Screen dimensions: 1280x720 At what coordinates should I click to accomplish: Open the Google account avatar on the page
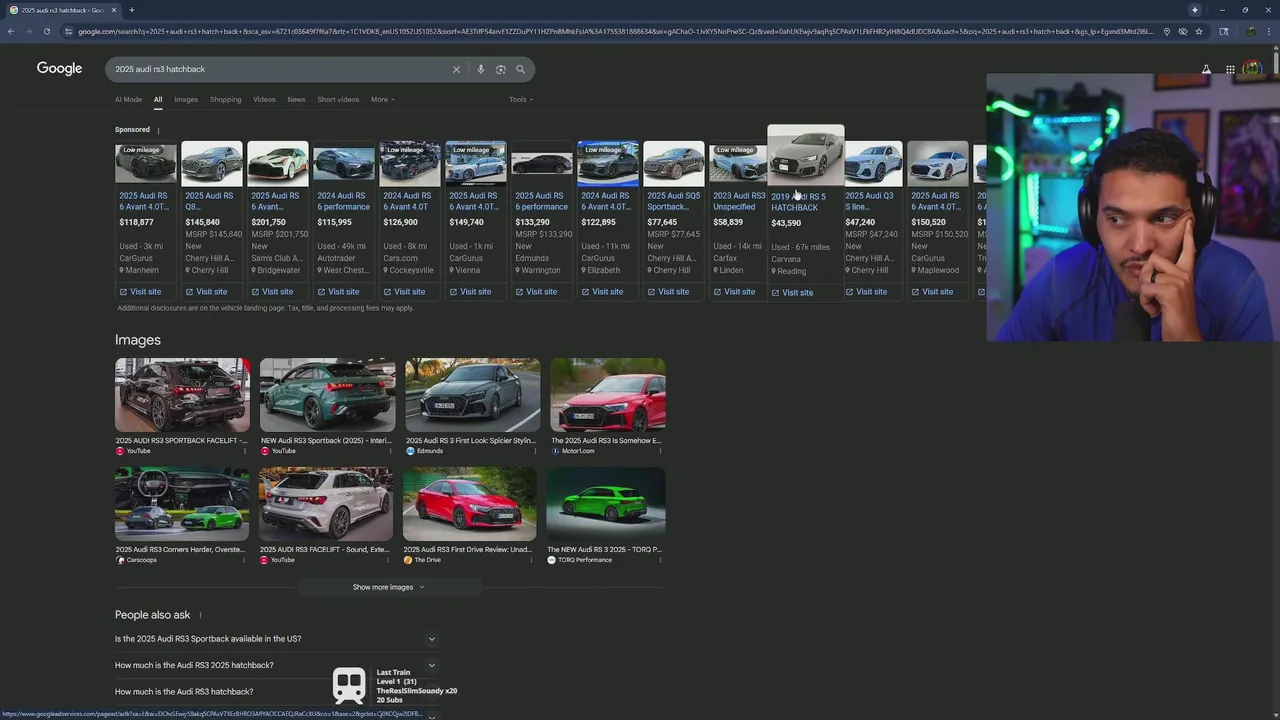1252,69
